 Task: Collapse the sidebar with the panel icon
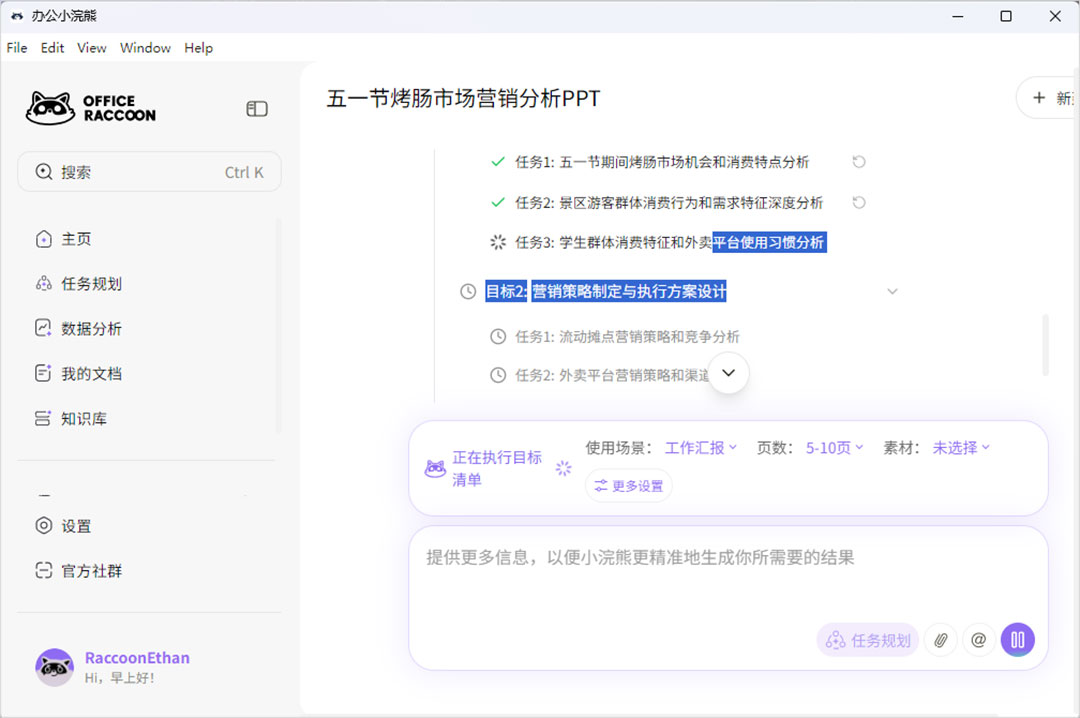point(257,108)
